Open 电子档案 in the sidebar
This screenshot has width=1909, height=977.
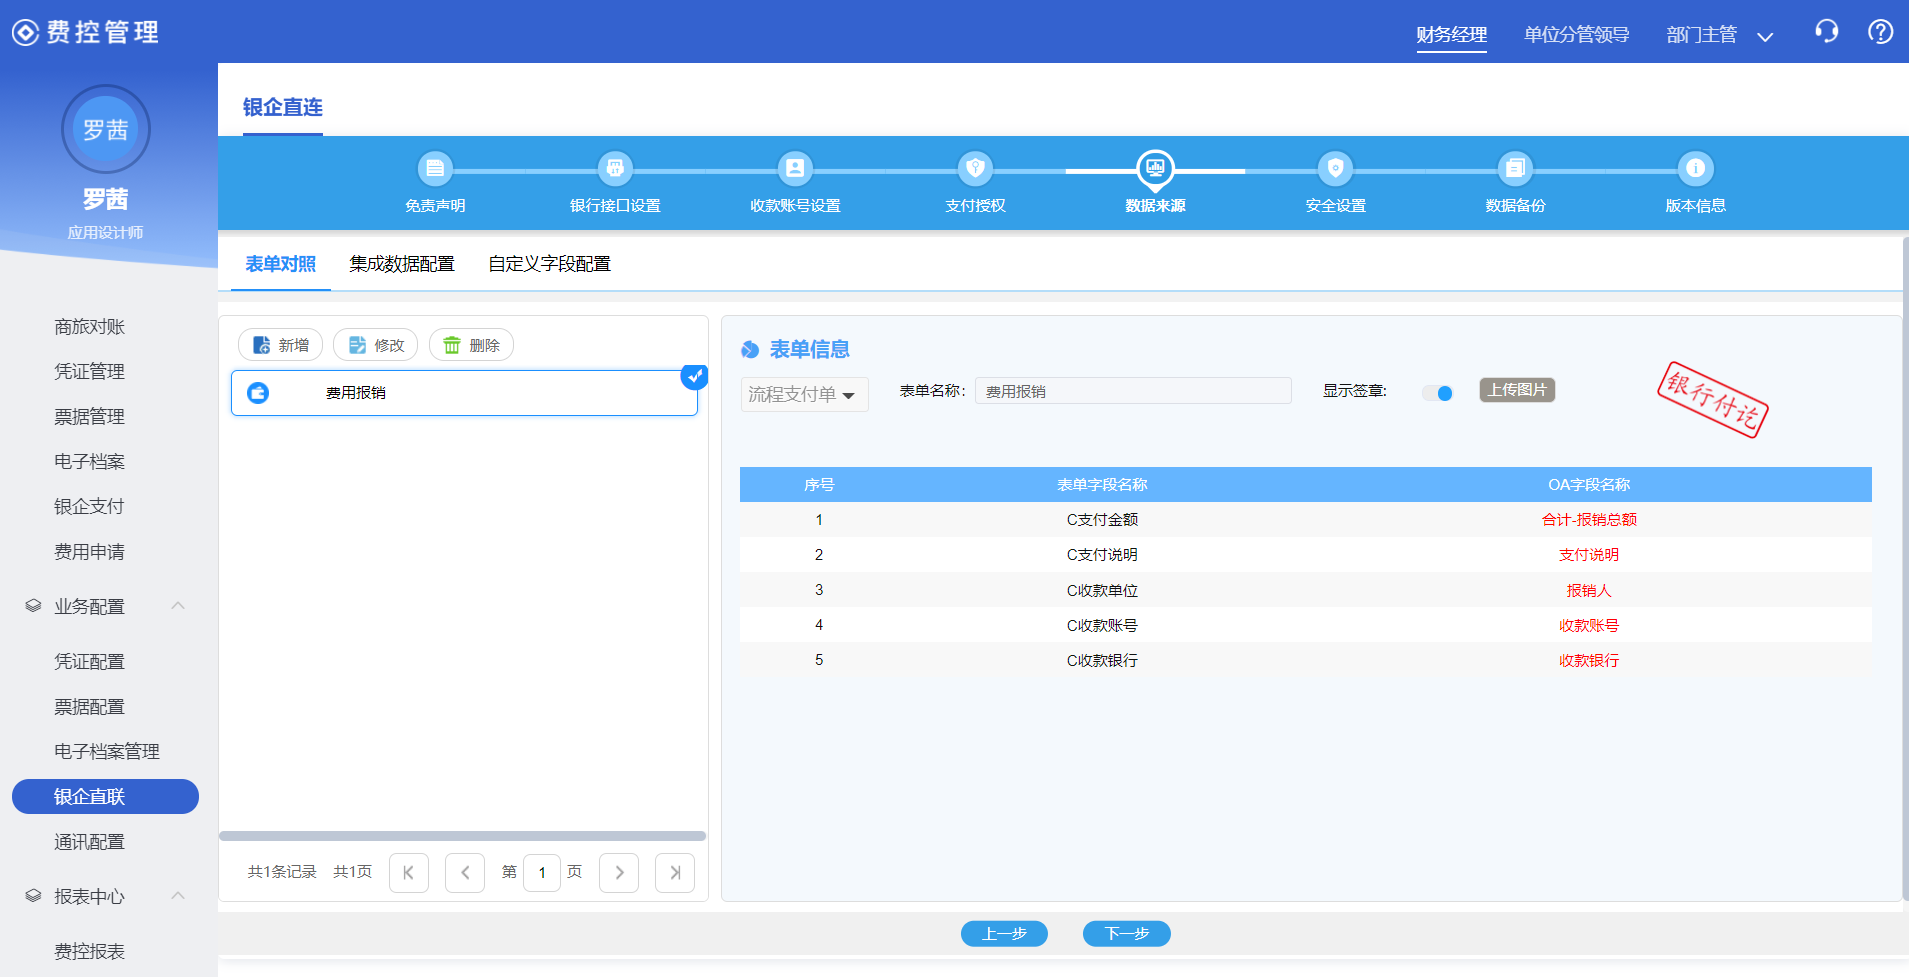pyautogui.click(x=89, y=462)
